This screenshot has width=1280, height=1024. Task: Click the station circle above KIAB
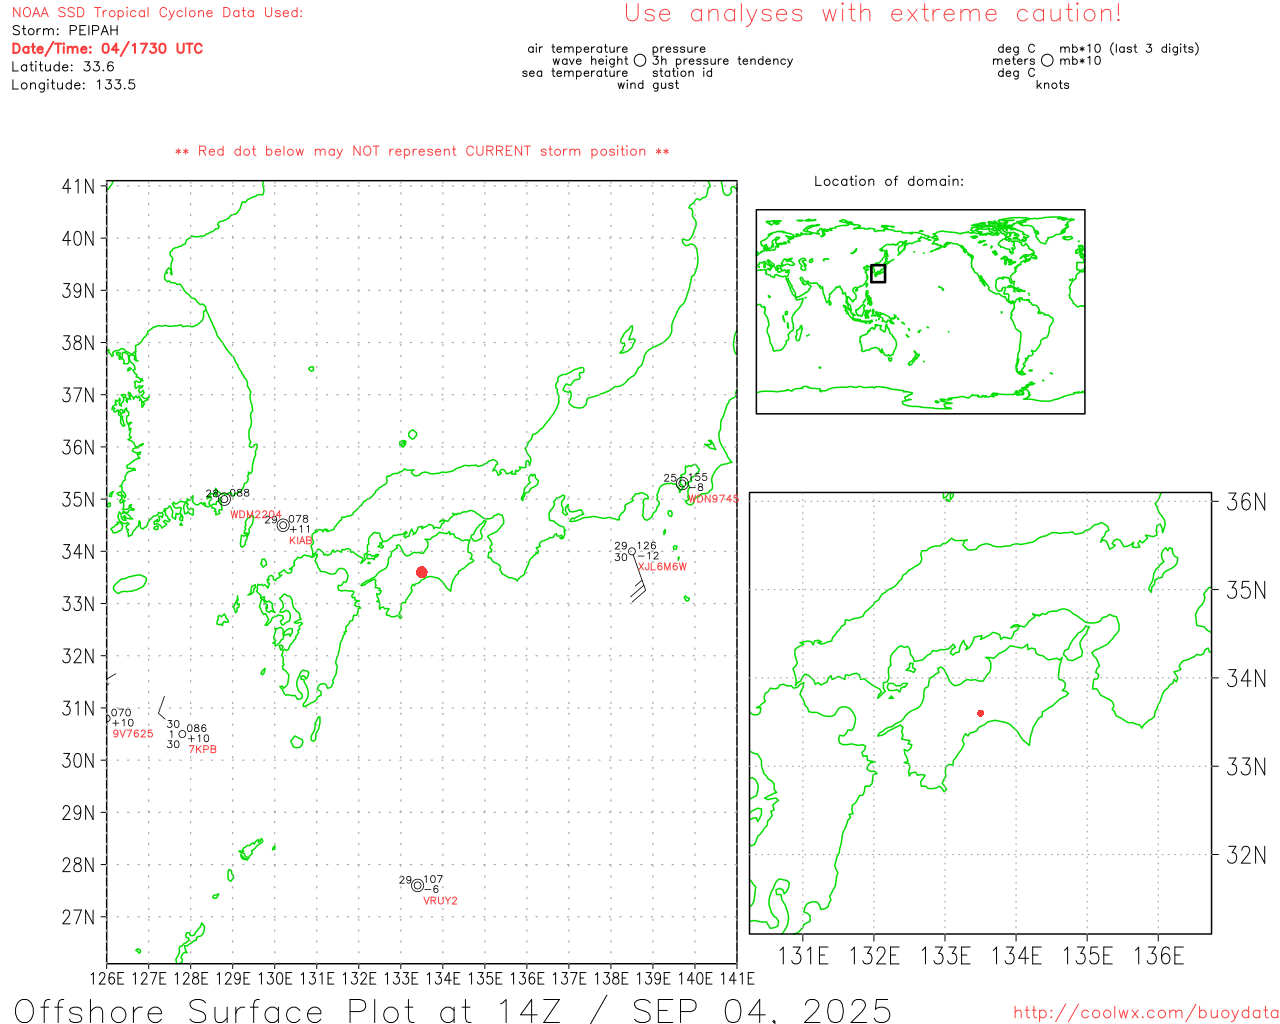click(x=283, y=525)
